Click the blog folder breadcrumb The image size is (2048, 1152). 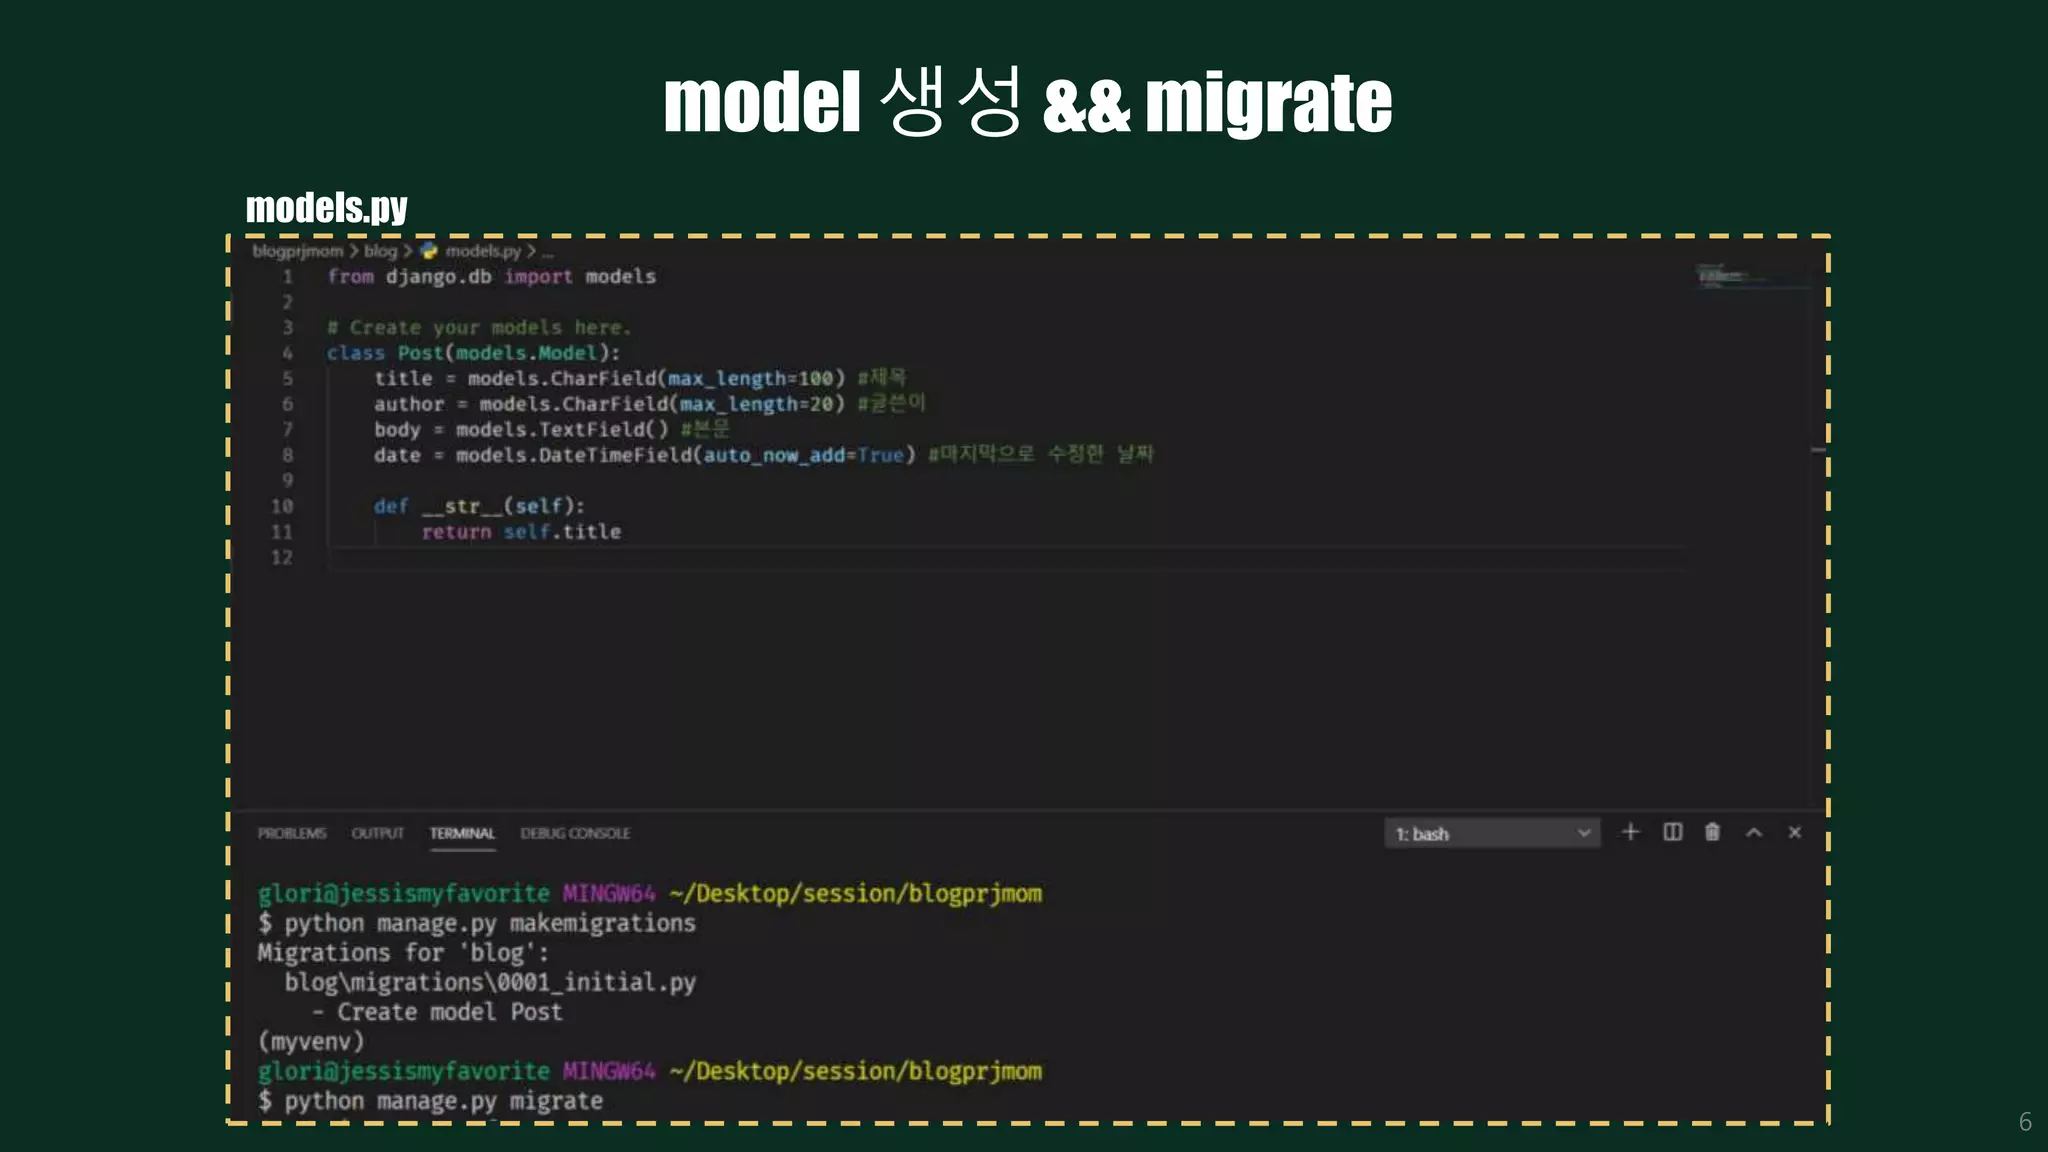(380, 251)
